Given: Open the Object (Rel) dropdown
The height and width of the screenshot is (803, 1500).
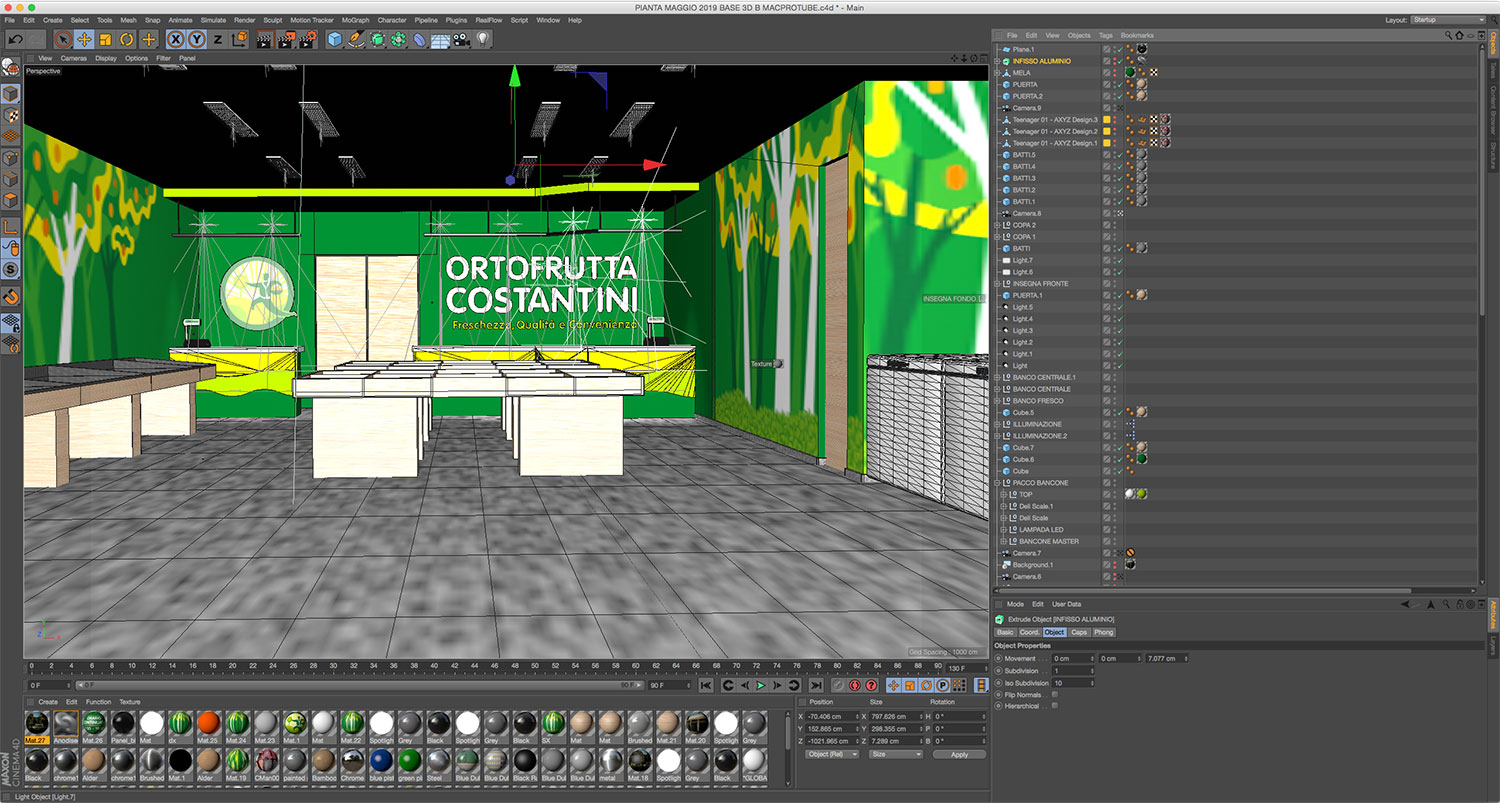Looking at the screenshot, I should click(x=832, y=755).
